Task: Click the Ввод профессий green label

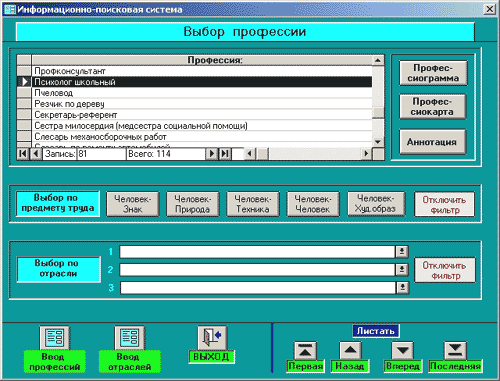Action: click(55, 362)
